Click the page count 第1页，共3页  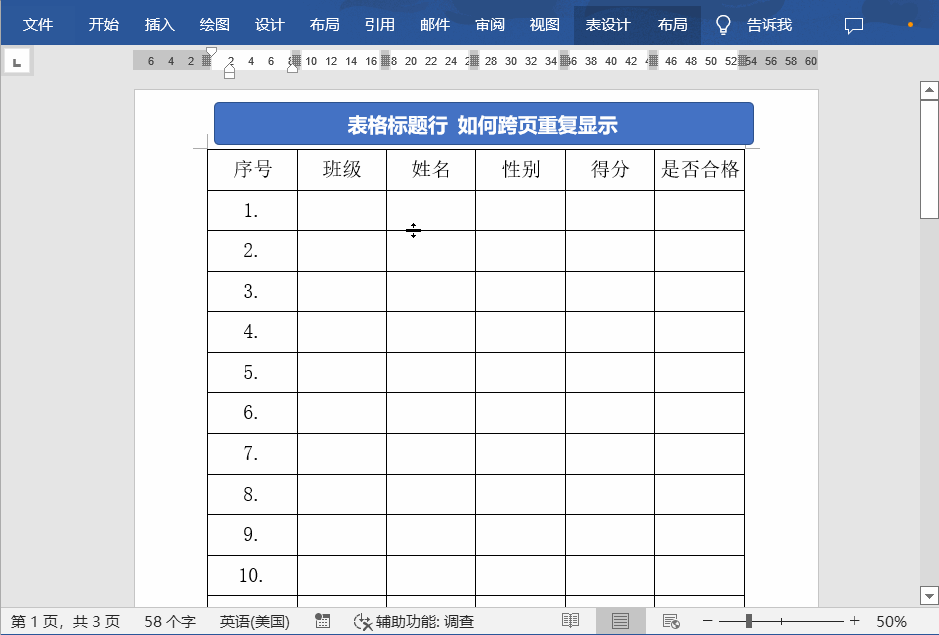pyautogui.click(x=65, y=622)
